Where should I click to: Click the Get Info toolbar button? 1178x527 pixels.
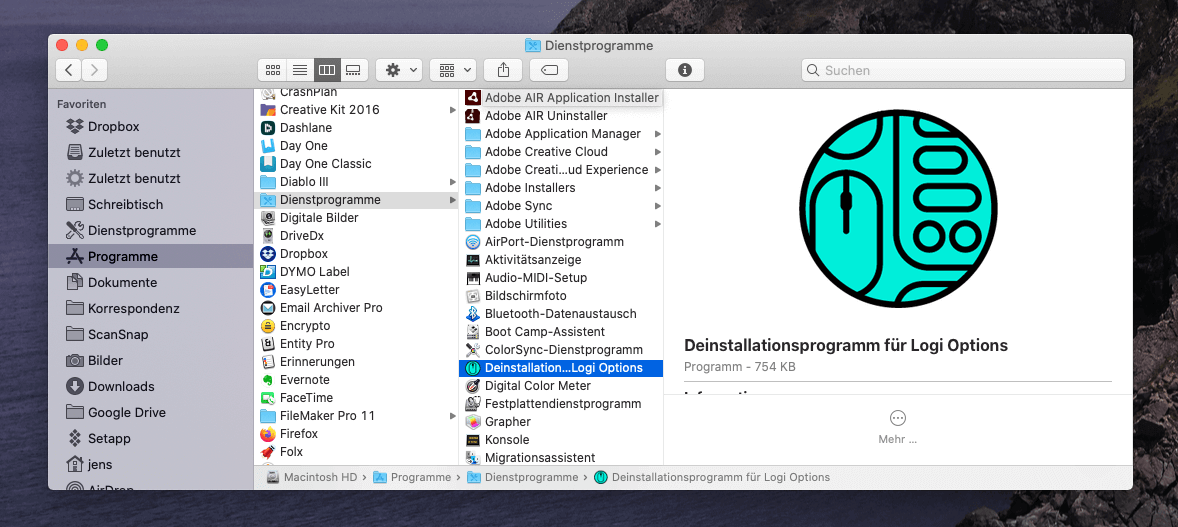[685, 70]
